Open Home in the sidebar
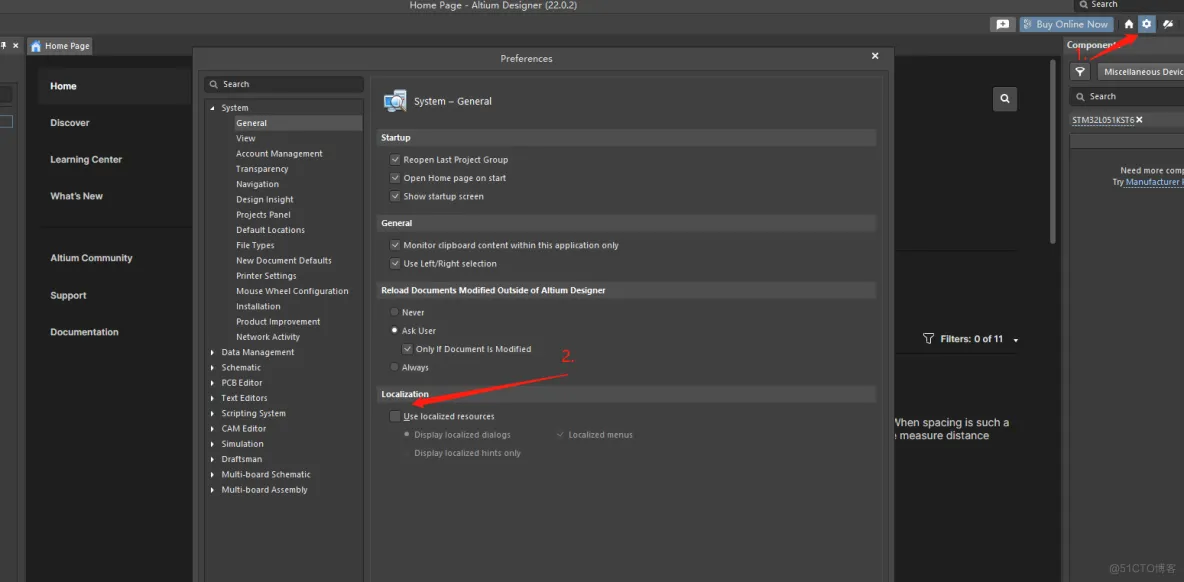 tap(63, 86)
